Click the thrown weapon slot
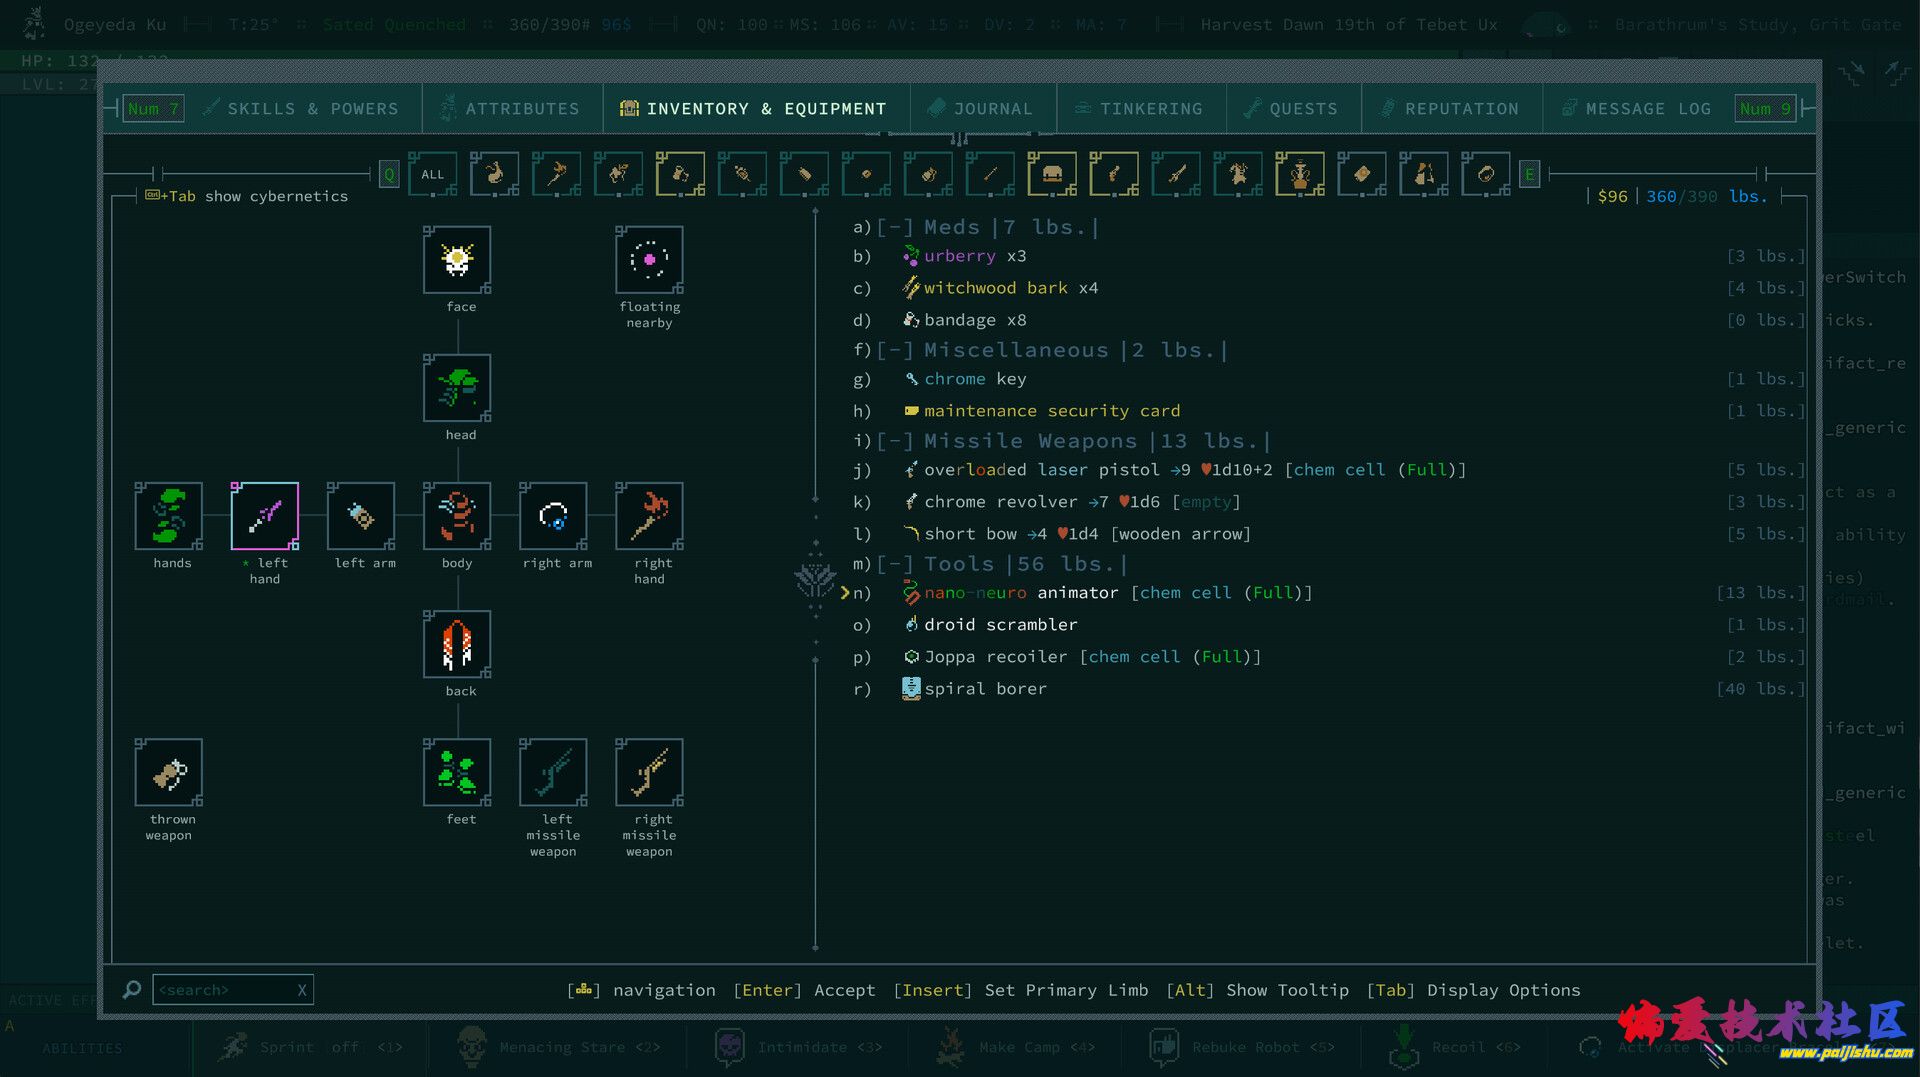The image size is (1920, 1077). (x=169, y=772)
